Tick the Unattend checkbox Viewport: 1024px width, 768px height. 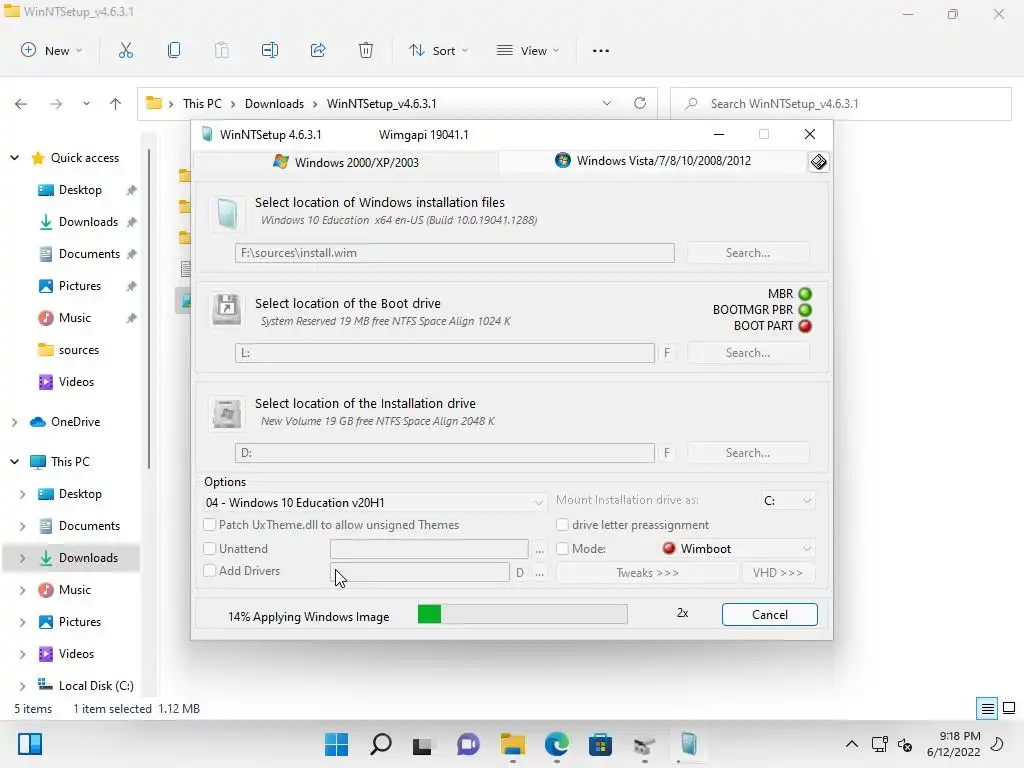point(210,549)
